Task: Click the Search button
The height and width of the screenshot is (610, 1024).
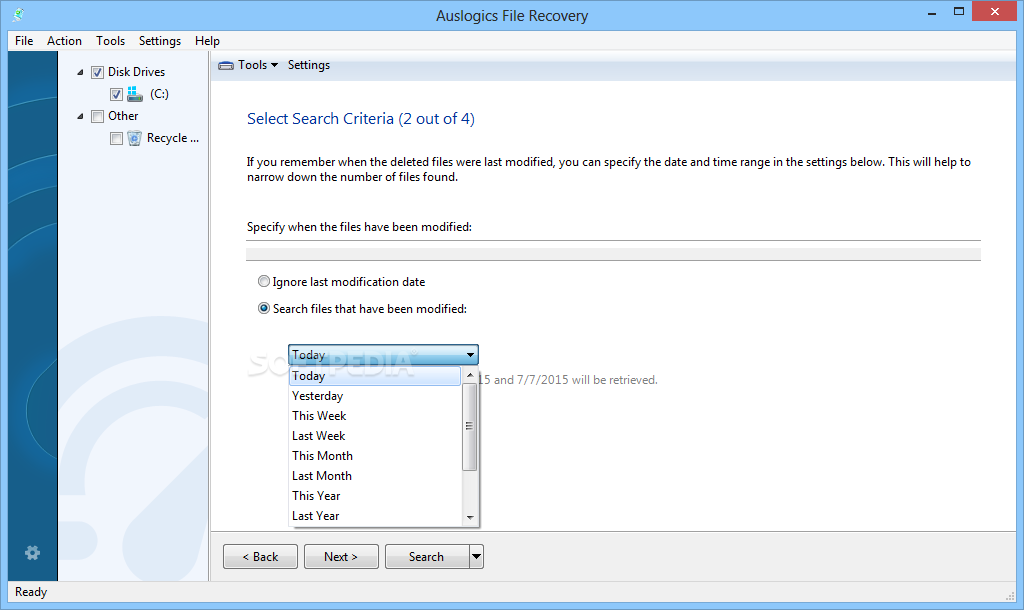Action: [426, 556]
